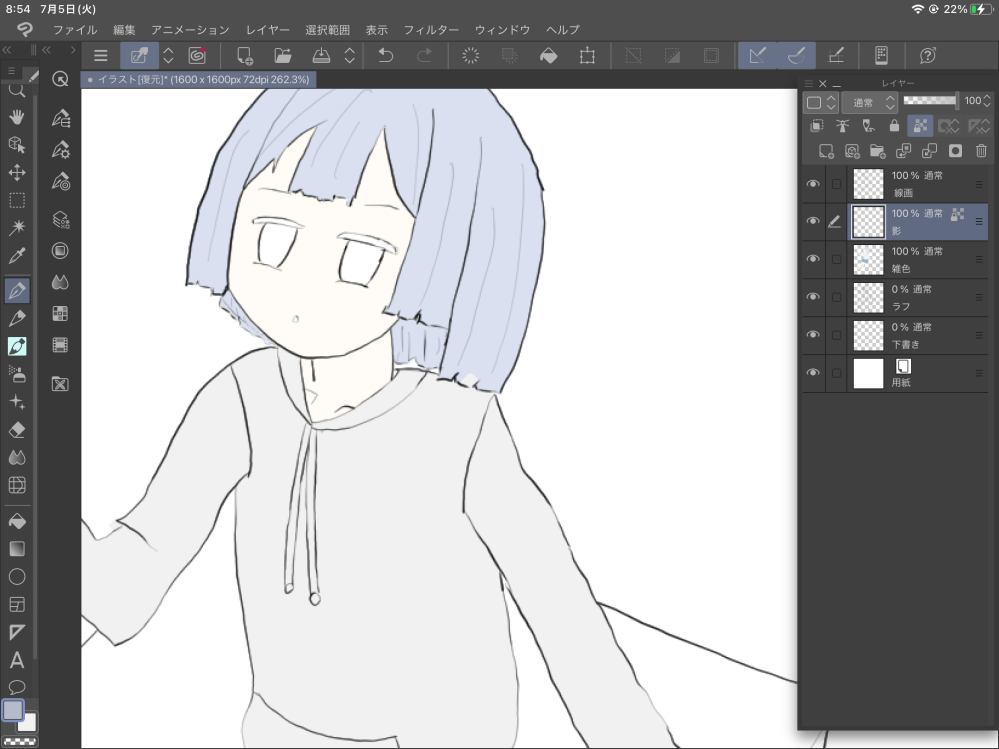Select the Auto Select magic wand tool

[x=17, y=227]
